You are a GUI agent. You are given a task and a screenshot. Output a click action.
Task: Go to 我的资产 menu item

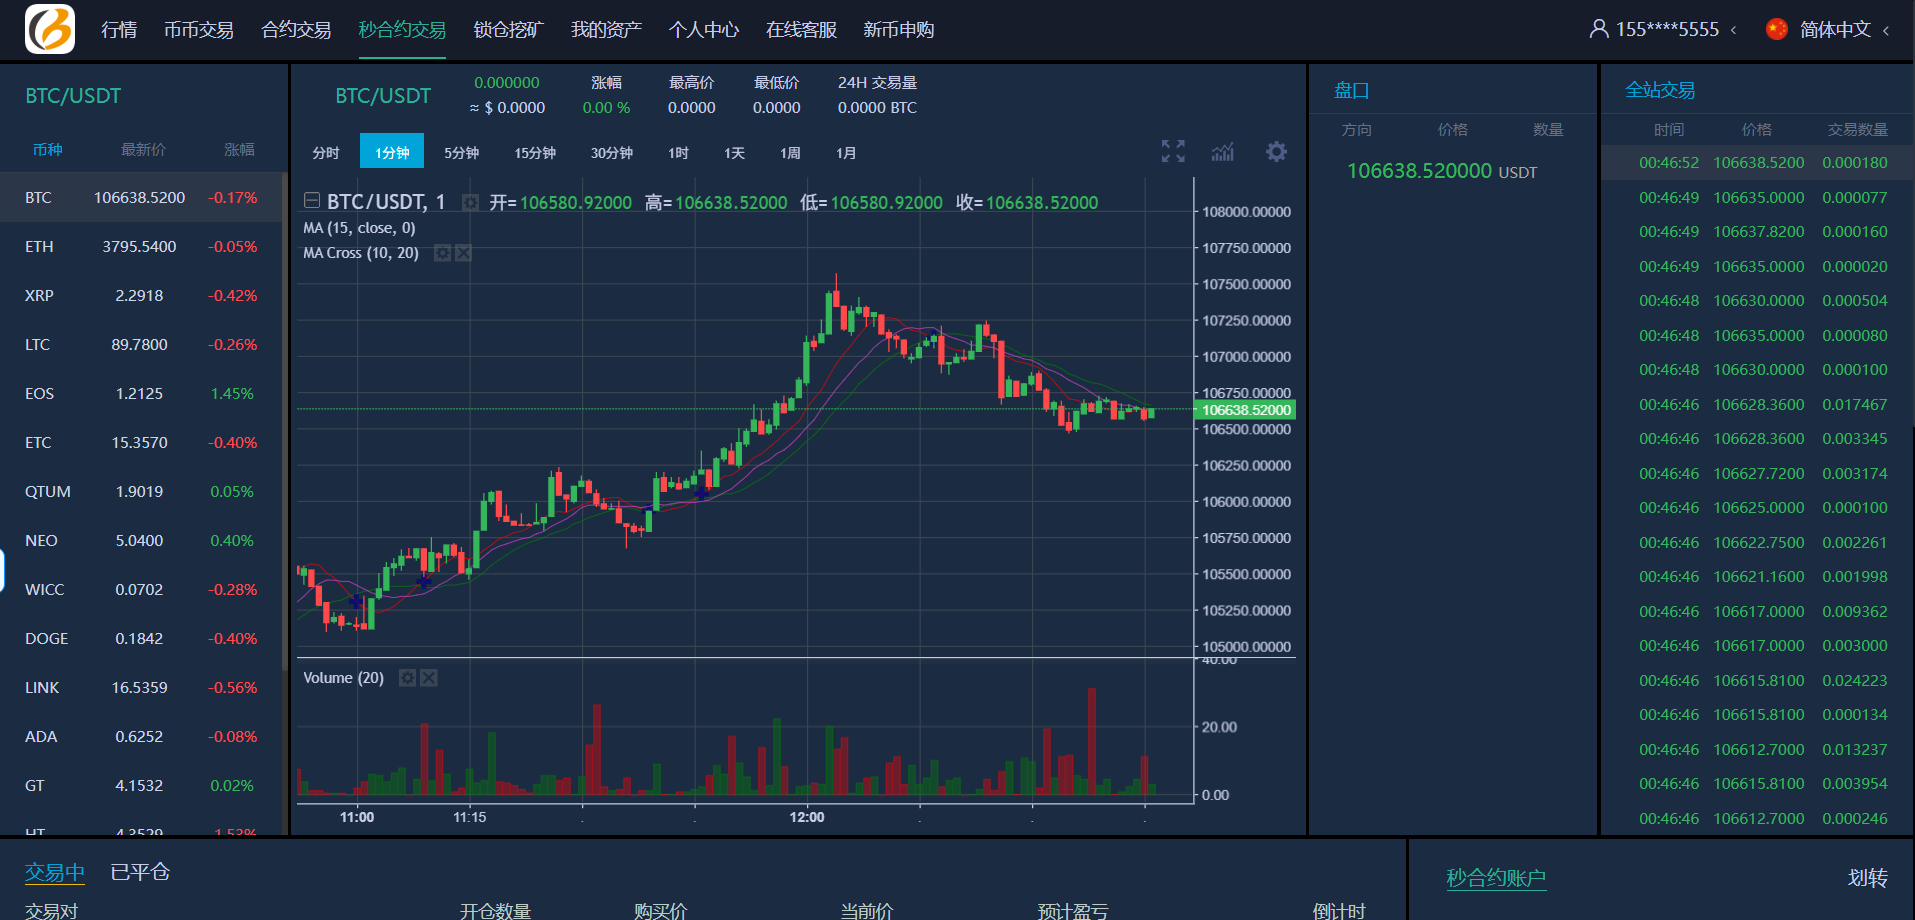click(x=606, y=30)
